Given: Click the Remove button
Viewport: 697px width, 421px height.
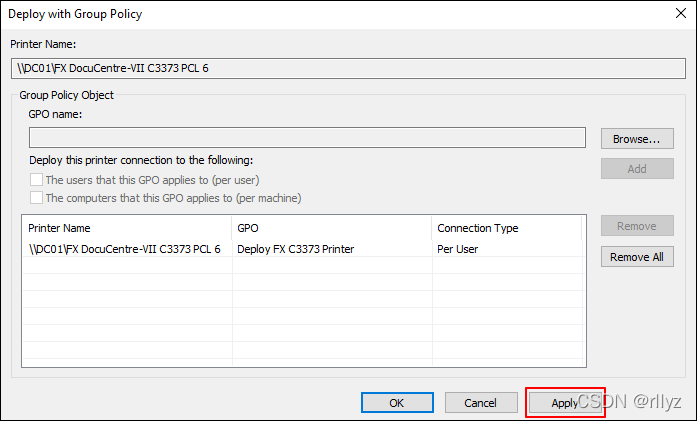Looking at the screenshot, I should pos(637,226).
